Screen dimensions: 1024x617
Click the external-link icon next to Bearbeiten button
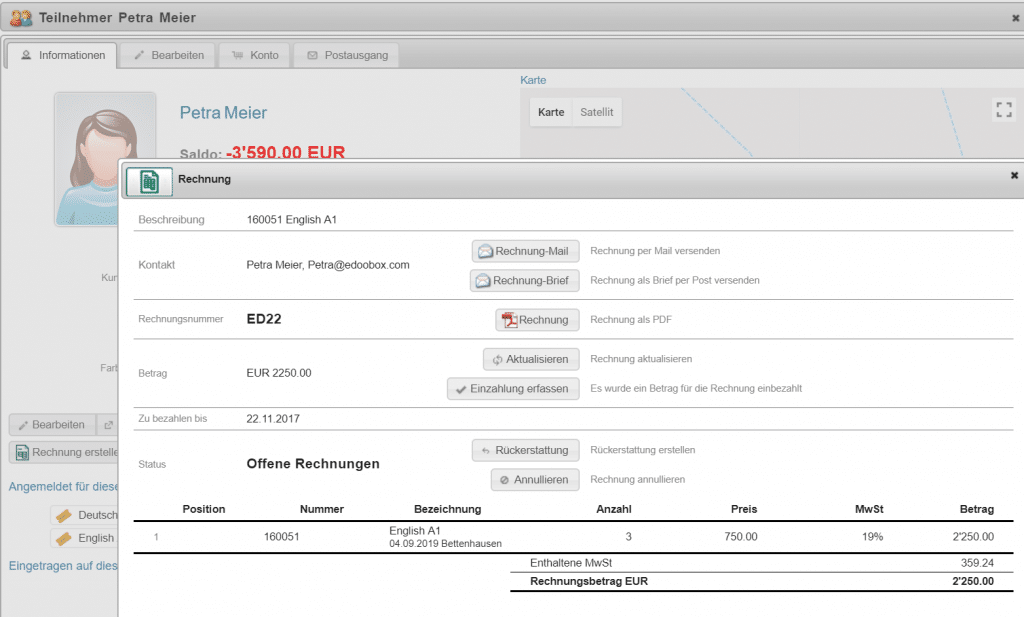pyautogui.click(x=108, y=425)
